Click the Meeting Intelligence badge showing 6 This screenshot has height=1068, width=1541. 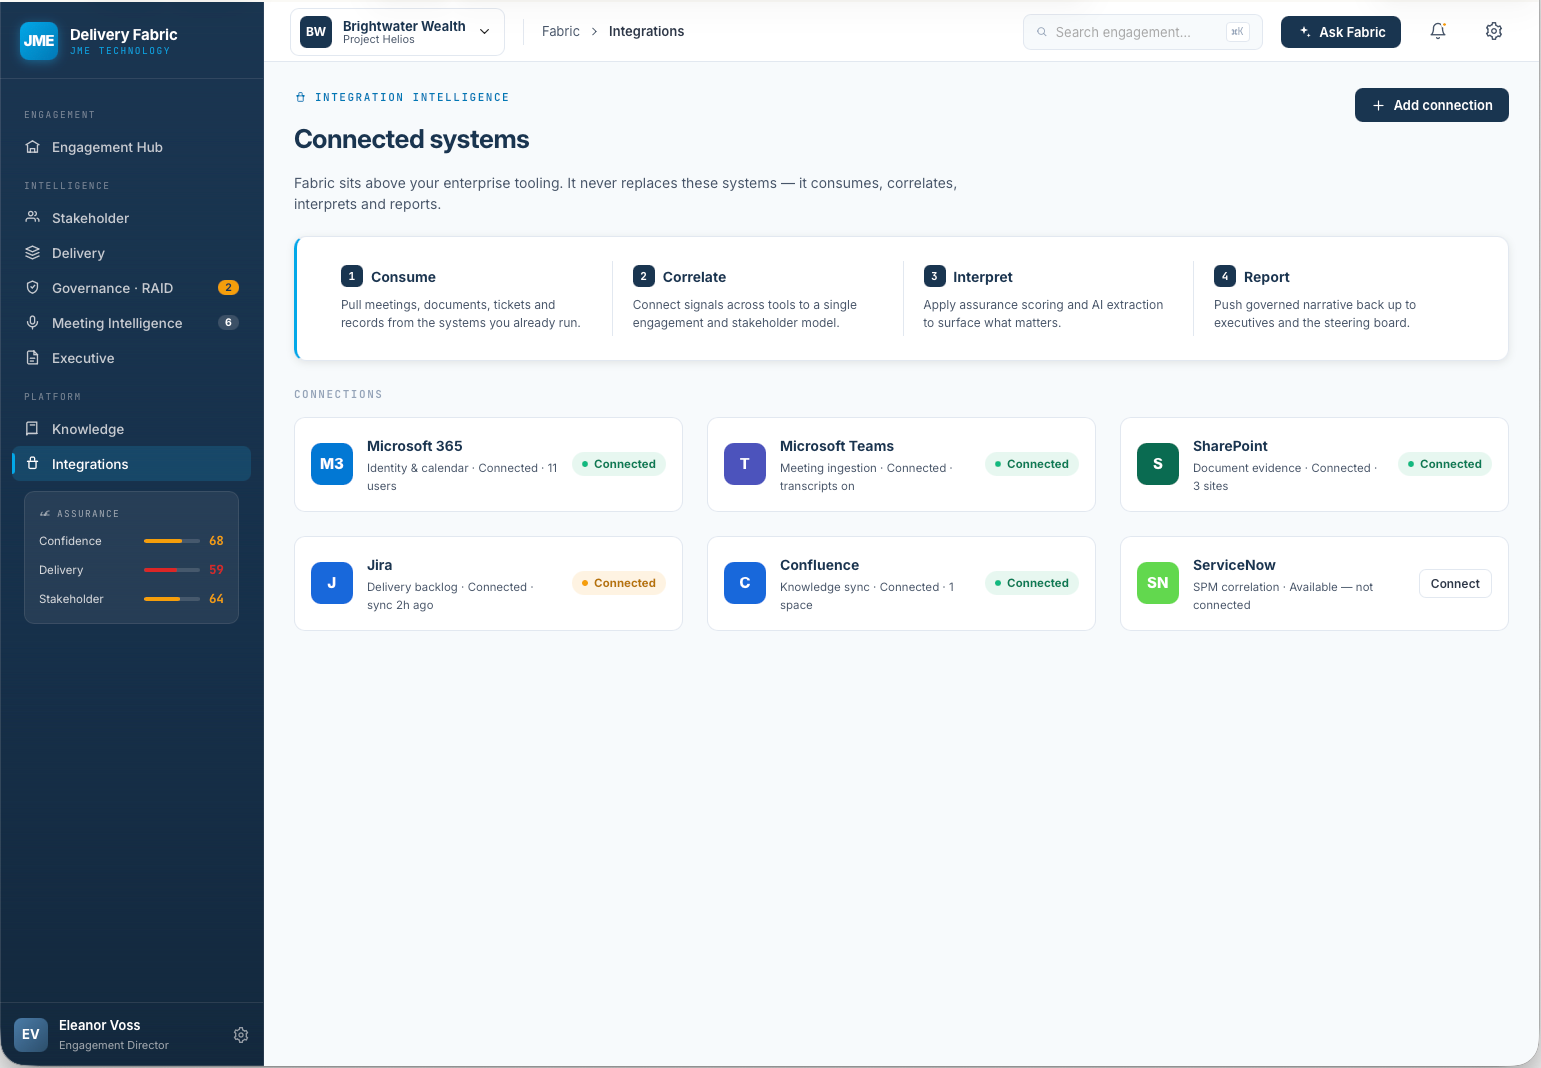coord(228,323)
